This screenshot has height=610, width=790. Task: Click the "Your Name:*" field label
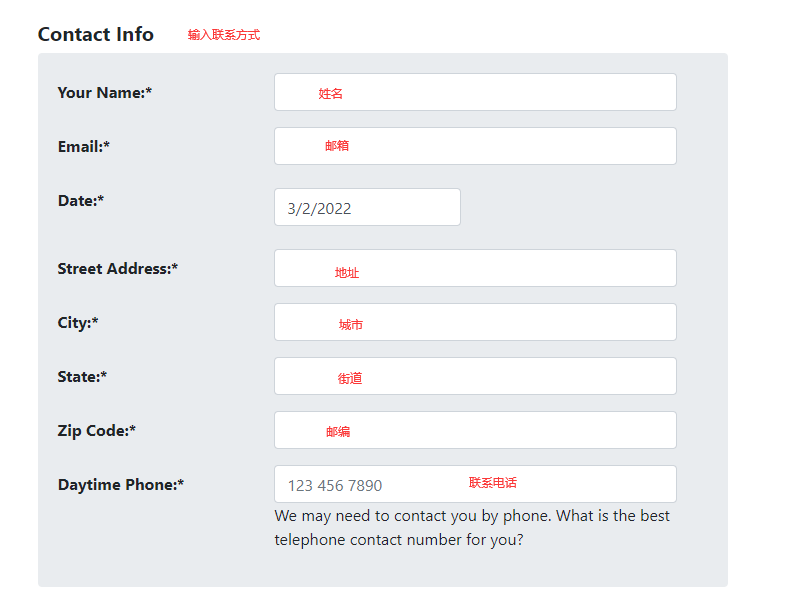click(105, 92)
